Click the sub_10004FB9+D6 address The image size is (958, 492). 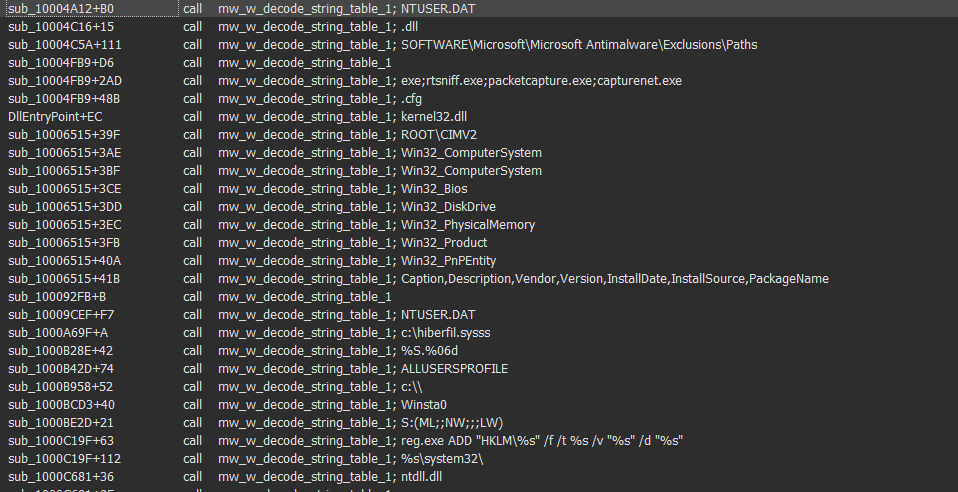click(60, 62)
